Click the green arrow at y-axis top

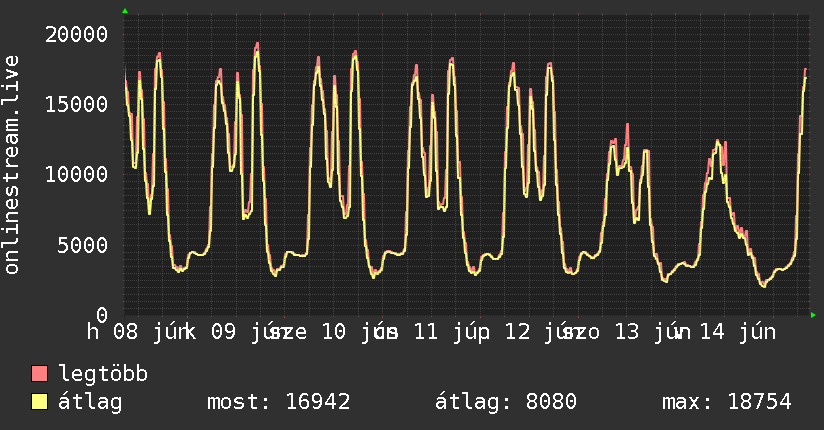coord(125,11)
